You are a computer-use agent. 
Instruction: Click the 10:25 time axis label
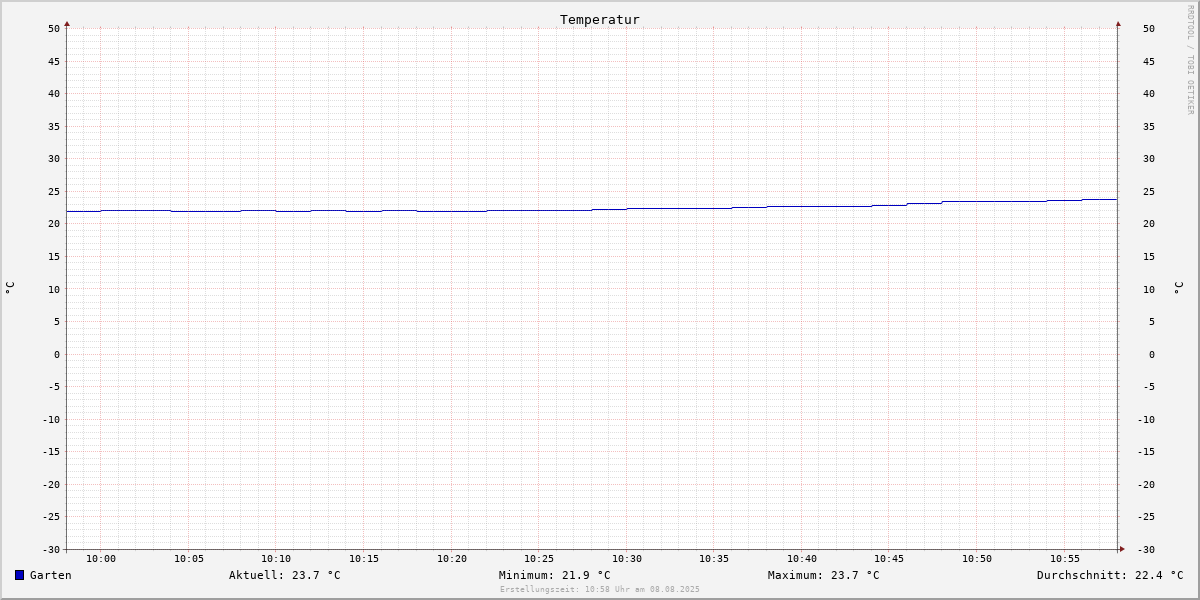(x=539, y=559)
